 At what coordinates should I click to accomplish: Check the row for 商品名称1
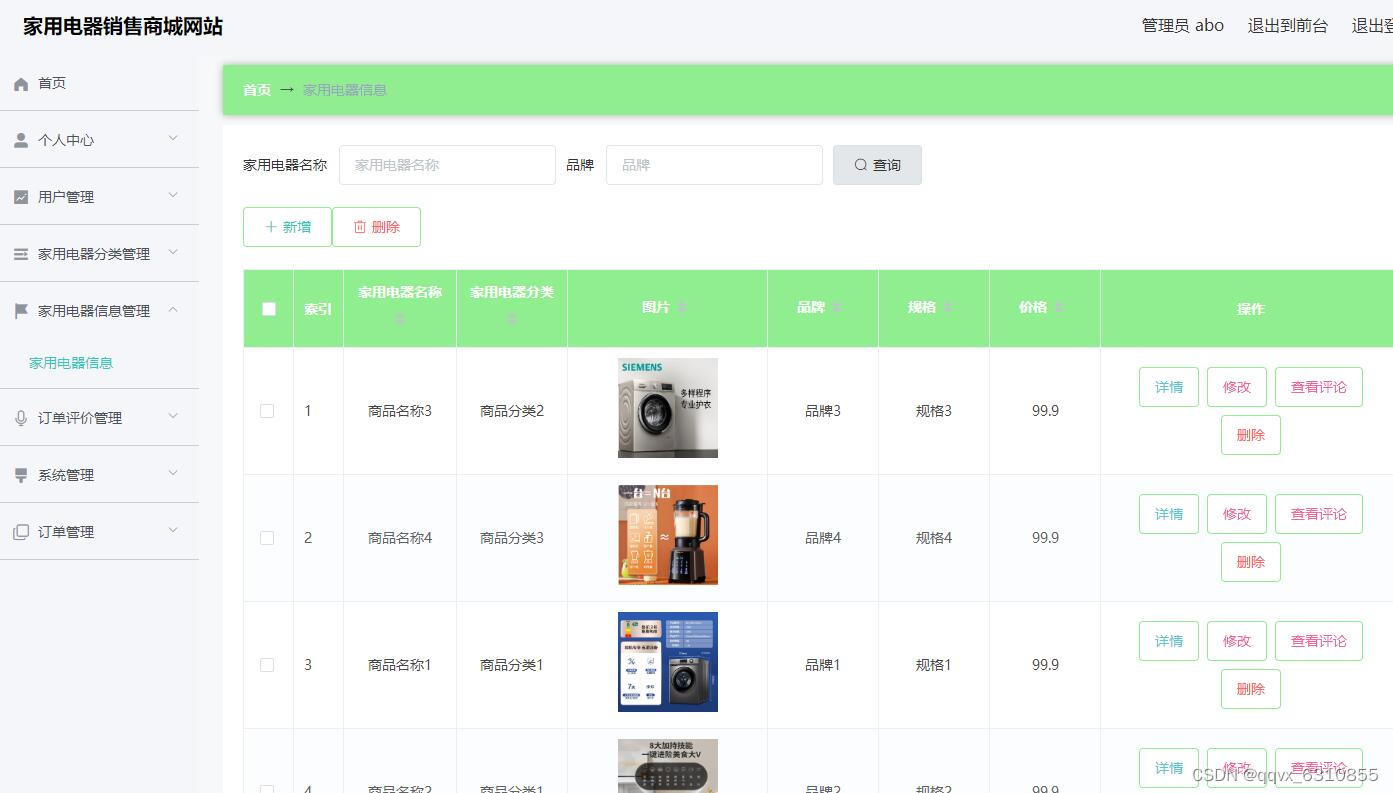click(267, 665)
